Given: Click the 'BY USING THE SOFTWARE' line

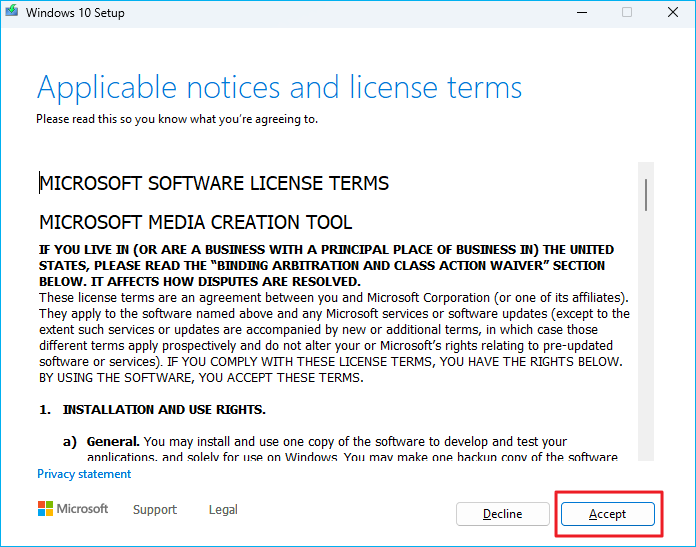Looking at the screenshot, I should coord(201,377).
